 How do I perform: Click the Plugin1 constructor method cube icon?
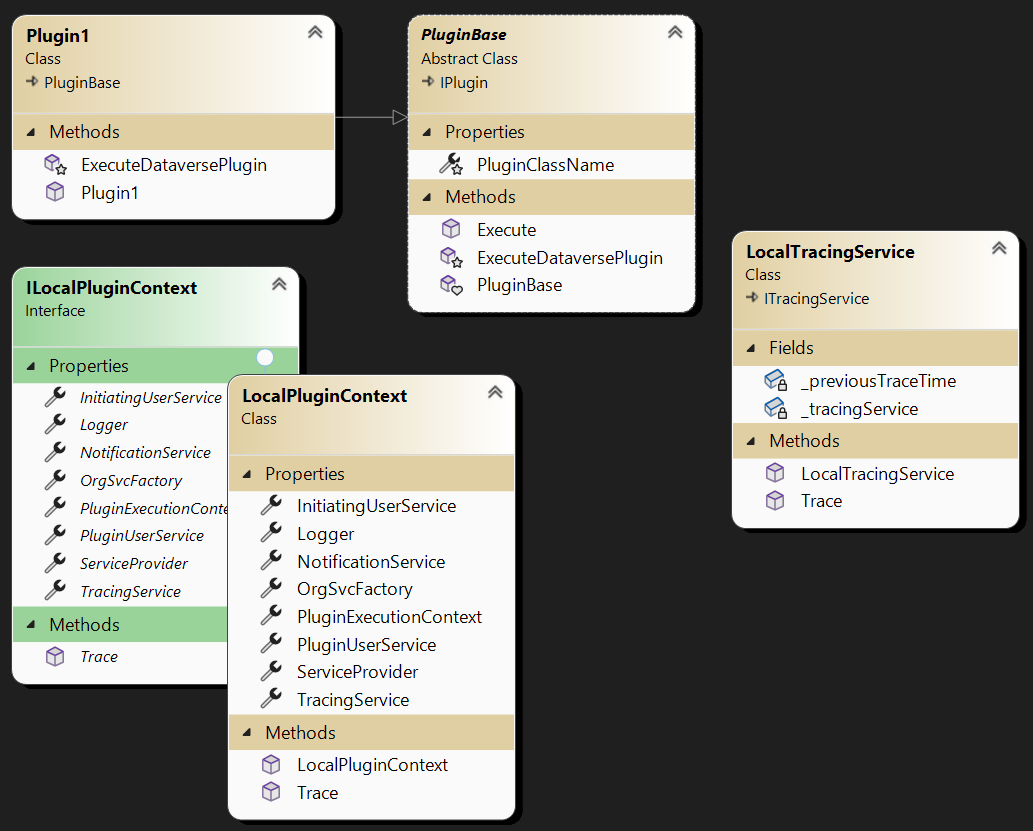pos(55,192)
